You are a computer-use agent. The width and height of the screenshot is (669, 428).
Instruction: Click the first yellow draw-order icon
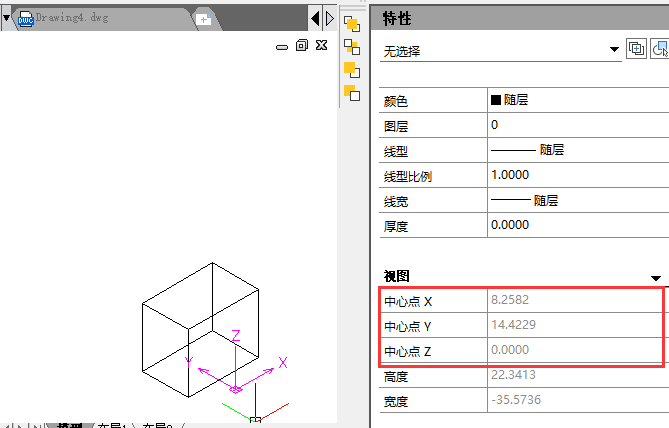coord(351,24)
